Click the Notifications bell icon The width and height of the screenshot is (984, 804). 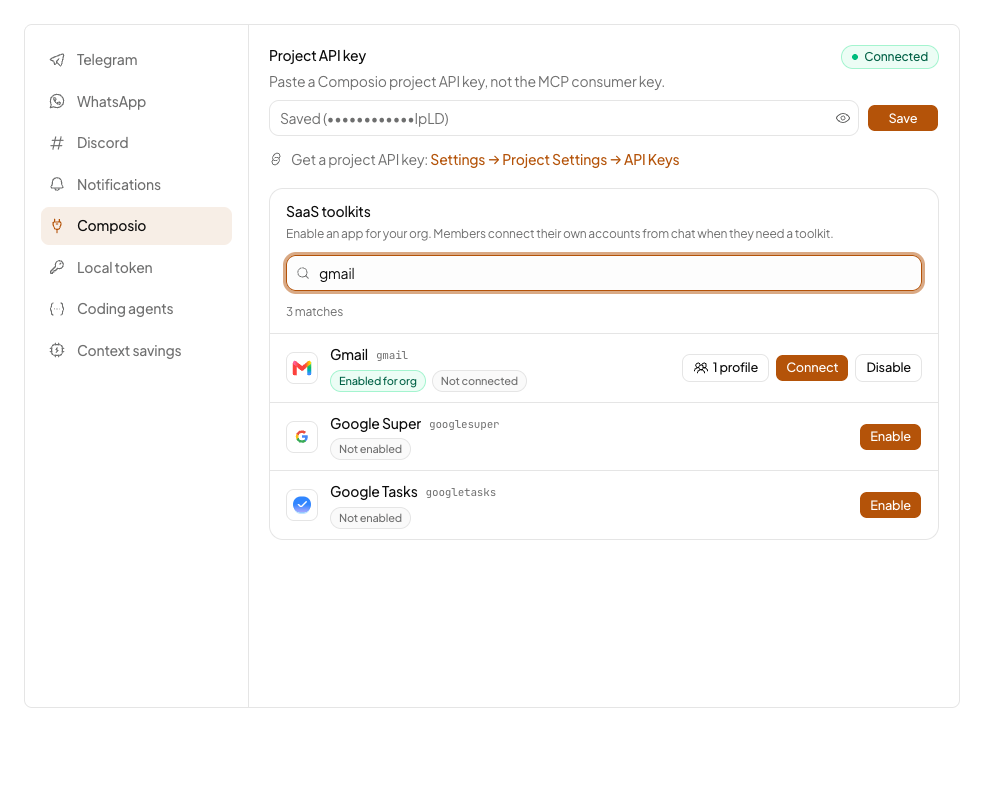57,185
